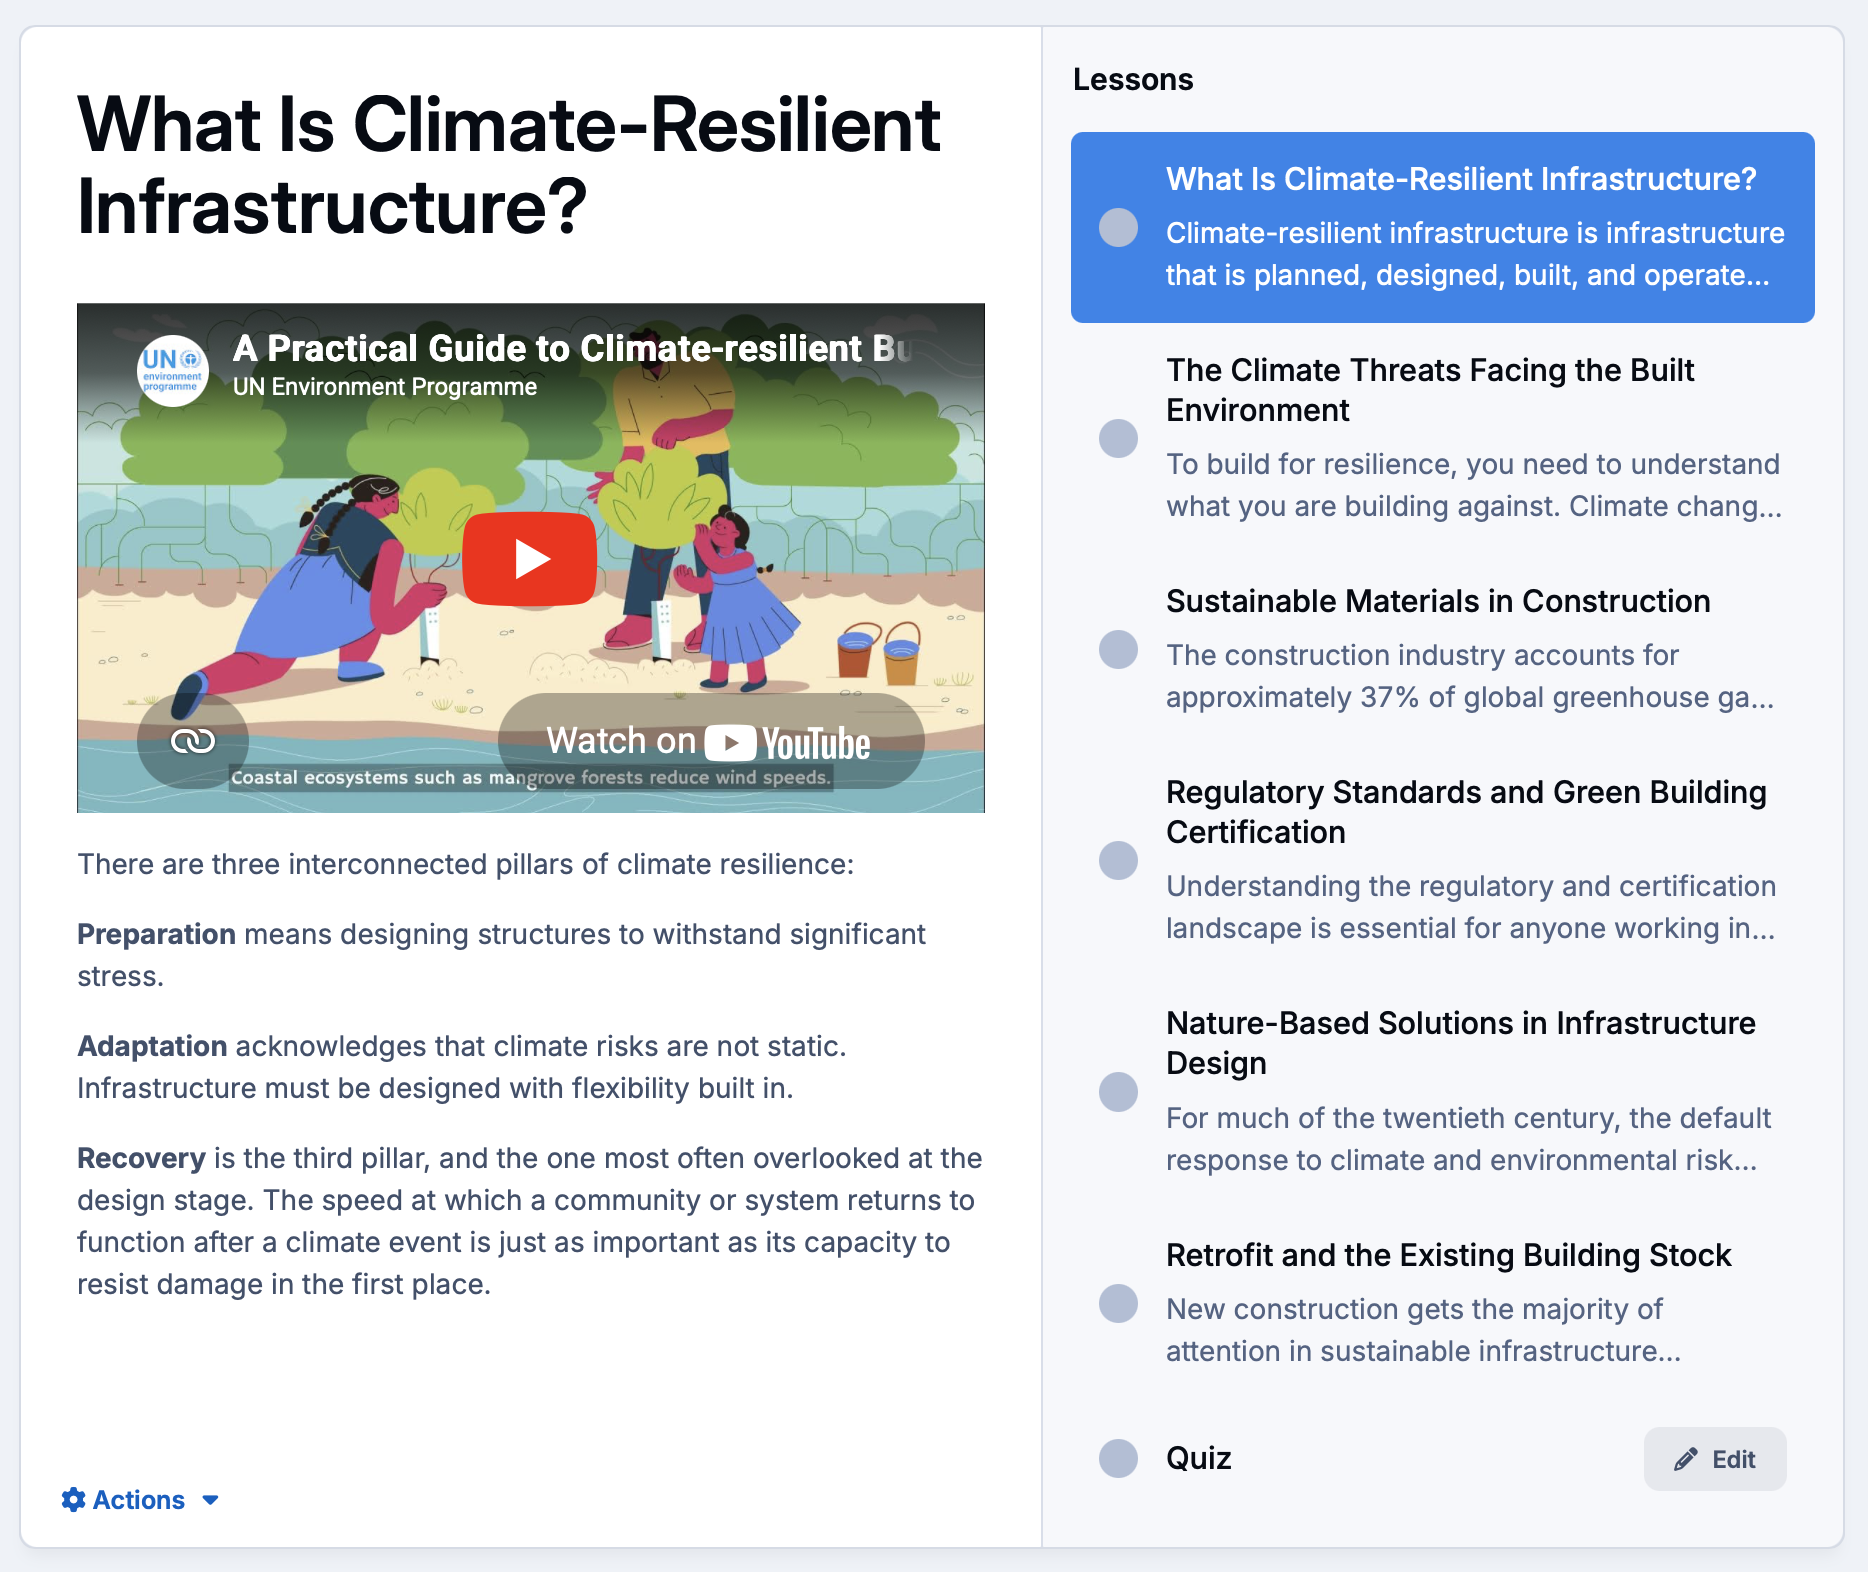Open lesson 'The Climate Threats Facing the Built Environment'
The width and height of the screenshot is (1868, 1572).
1442,438
